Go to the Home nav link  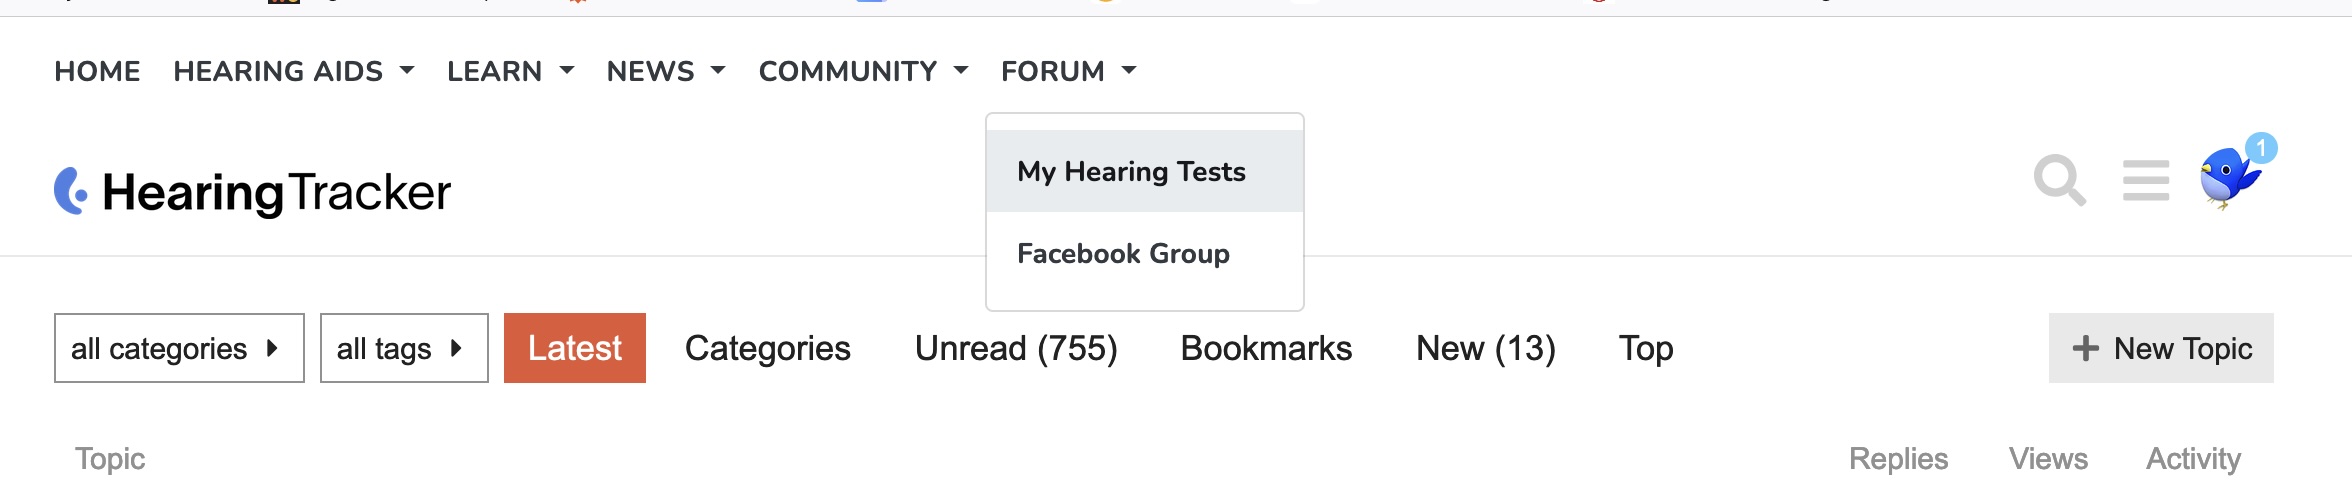tap(97, 71)
